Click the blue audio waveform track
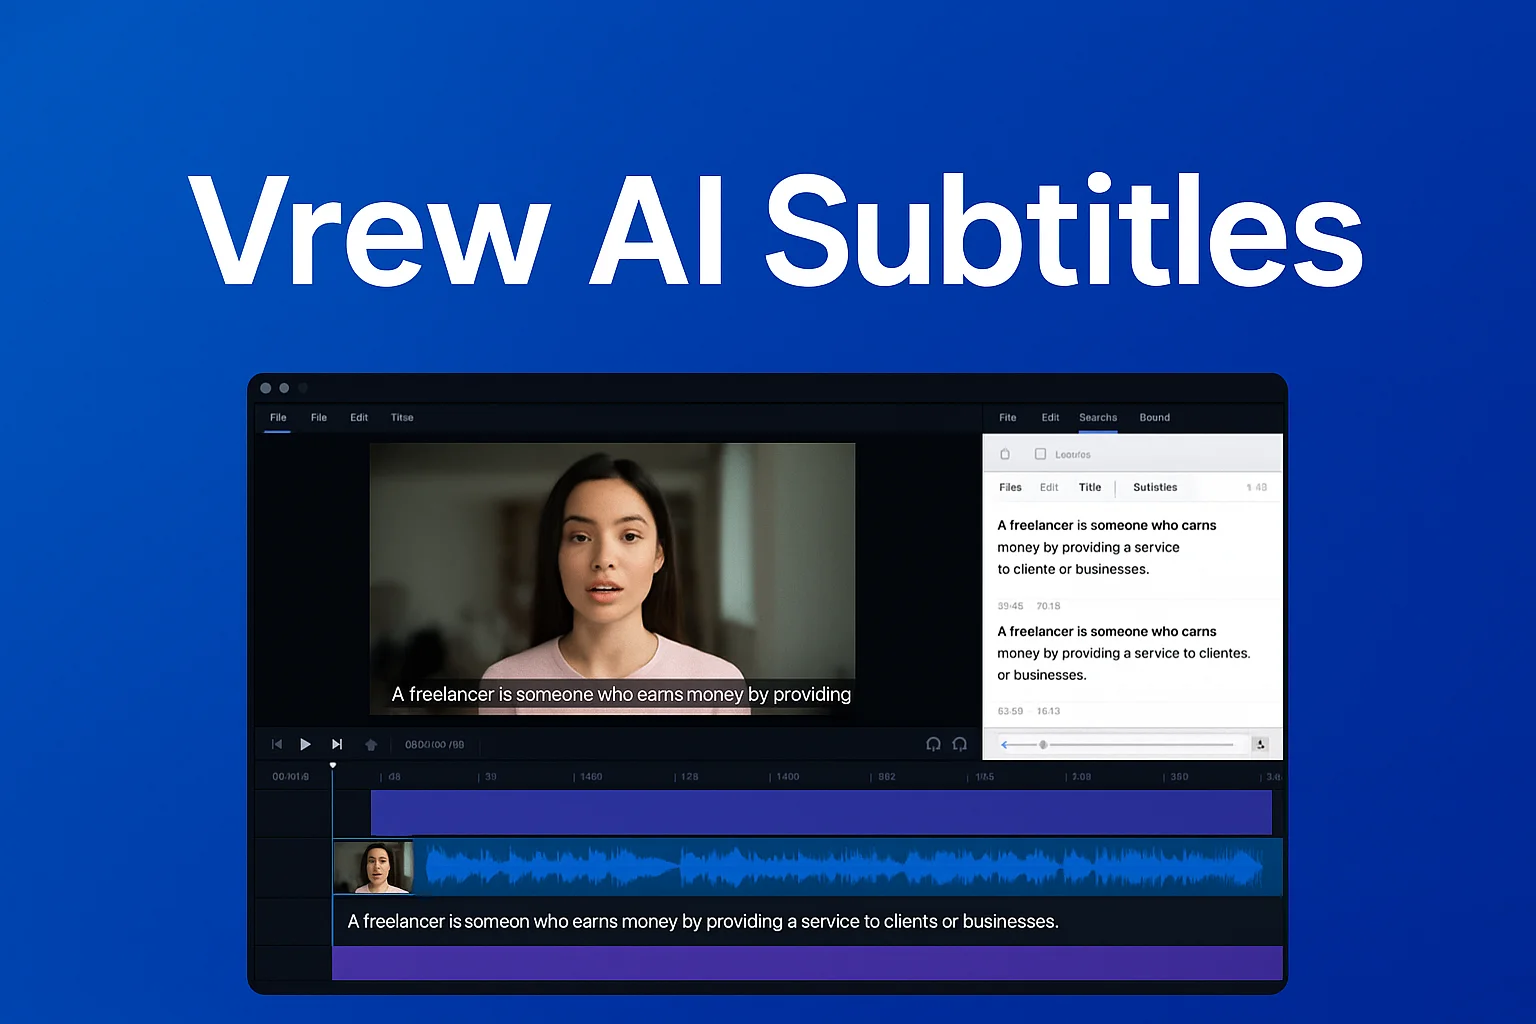Viewport: 1536px width, 1024px height. click(x=845, y=867)
